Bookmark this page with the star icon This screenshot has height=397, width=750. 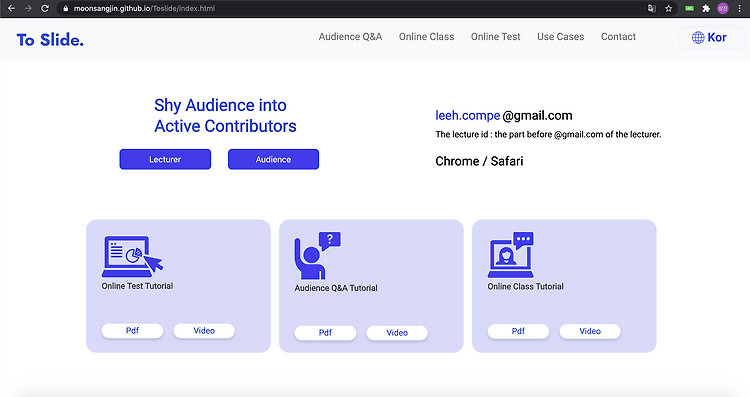[x=669, y=8]
